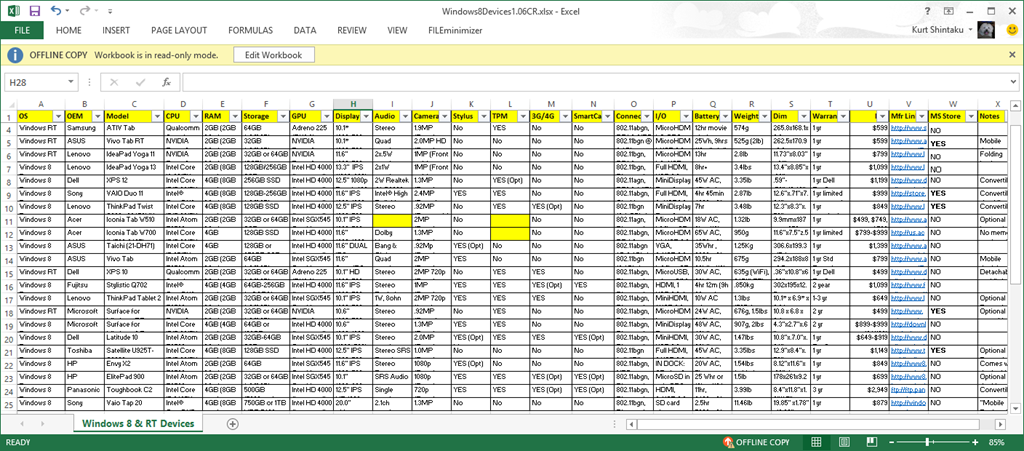Open the FILE menu
The width and height of the screenshot is (1024, 451).
(x=22, y=31)
